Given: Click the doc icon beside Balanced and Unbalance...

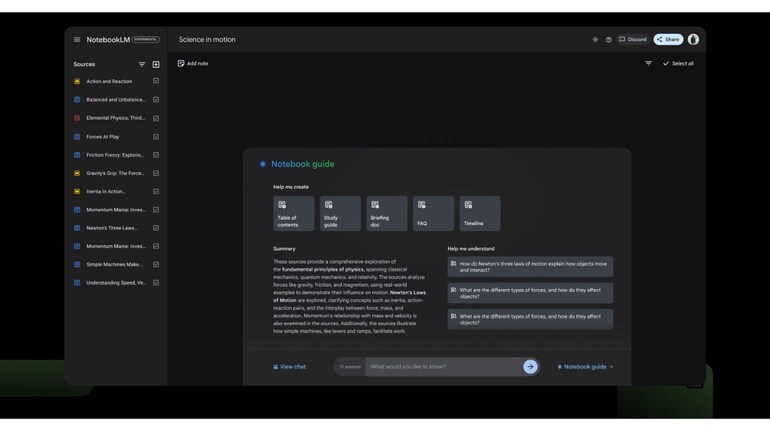Looking at the screenshot, I should click(77, 100).
